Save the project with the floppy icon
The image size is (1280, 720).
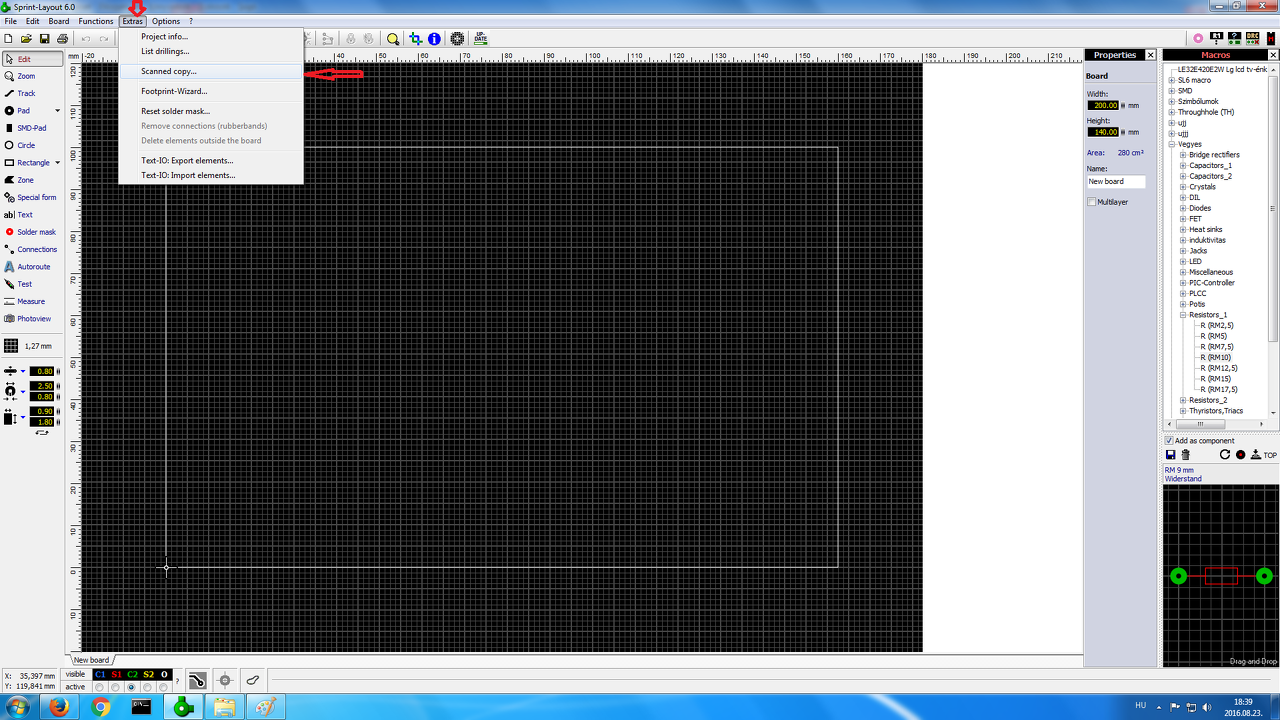[x=45, y=39]
